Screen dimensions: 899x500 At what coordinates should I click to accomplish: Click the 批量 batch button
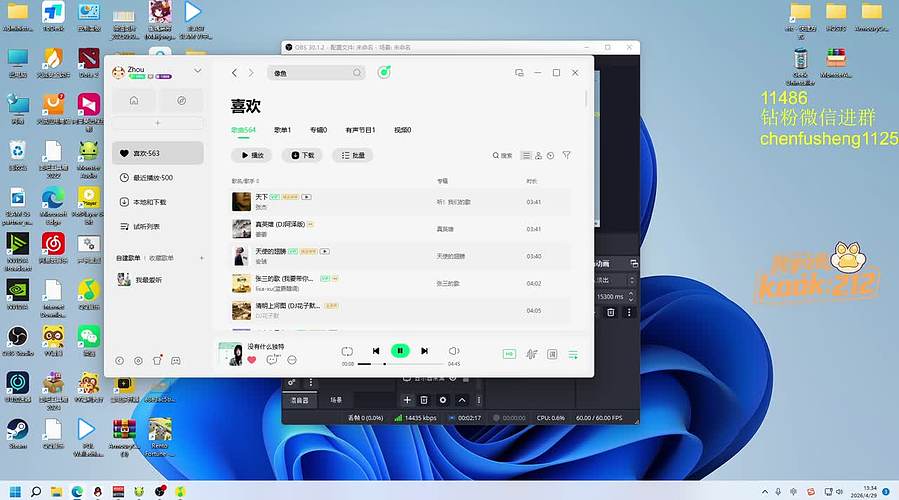click(353, 155)
